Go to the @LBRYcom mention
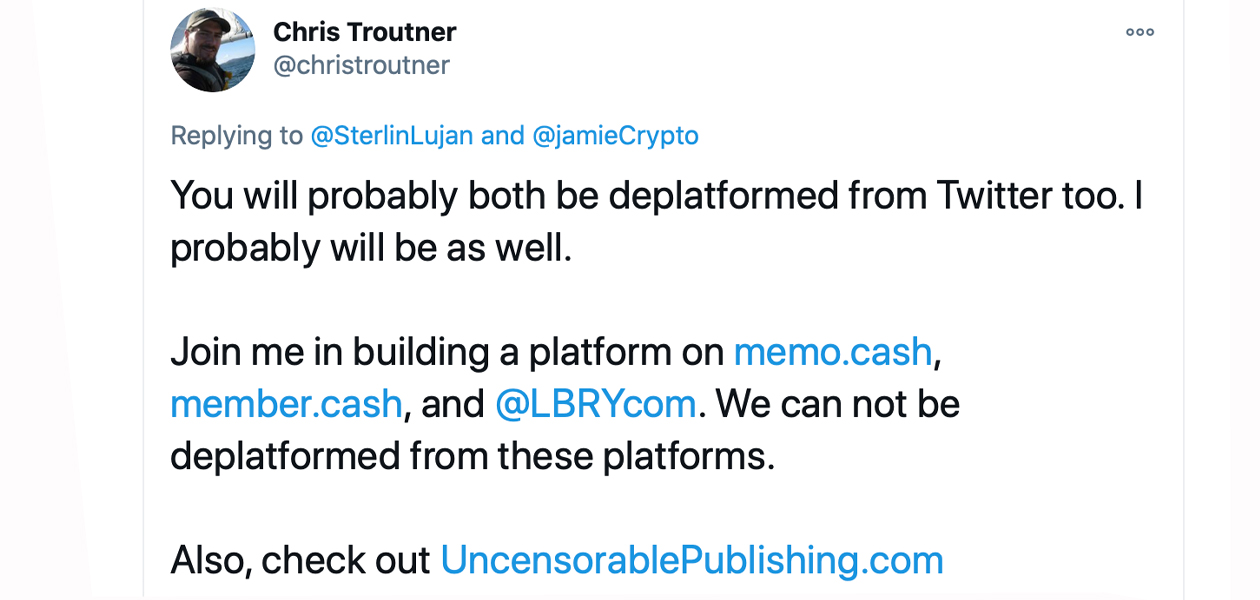The image size is (1260, 600). (596, 404)
